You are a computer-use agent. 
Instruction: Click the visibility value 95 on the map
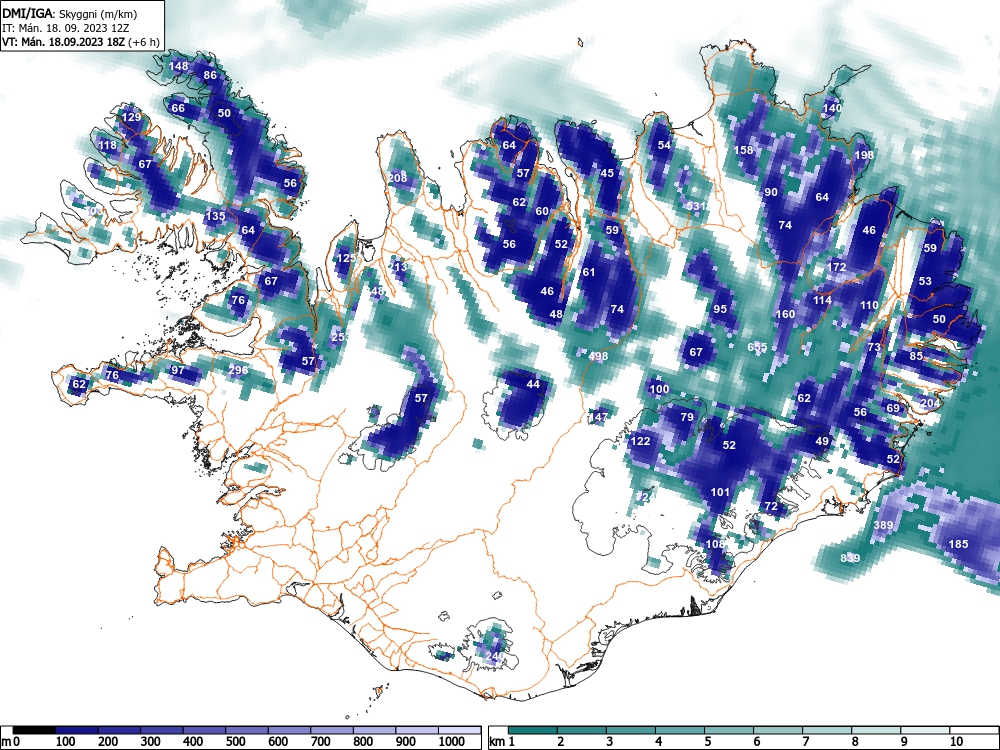click(x=720, y=309)
